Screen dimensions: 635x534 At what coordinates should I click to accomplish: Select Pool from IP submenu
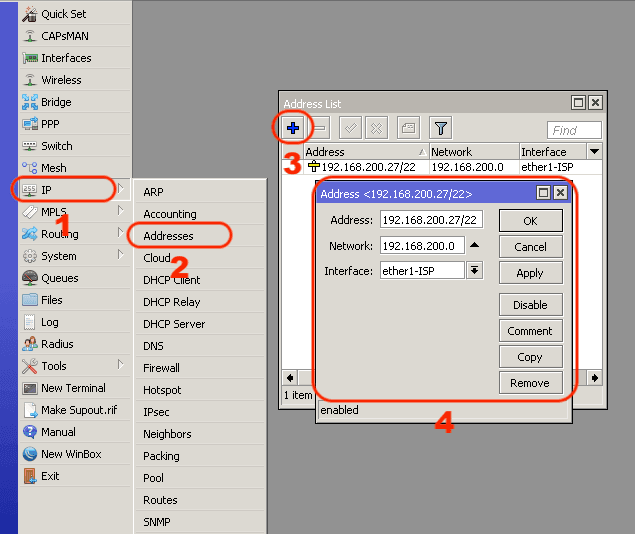coord(200,478)
